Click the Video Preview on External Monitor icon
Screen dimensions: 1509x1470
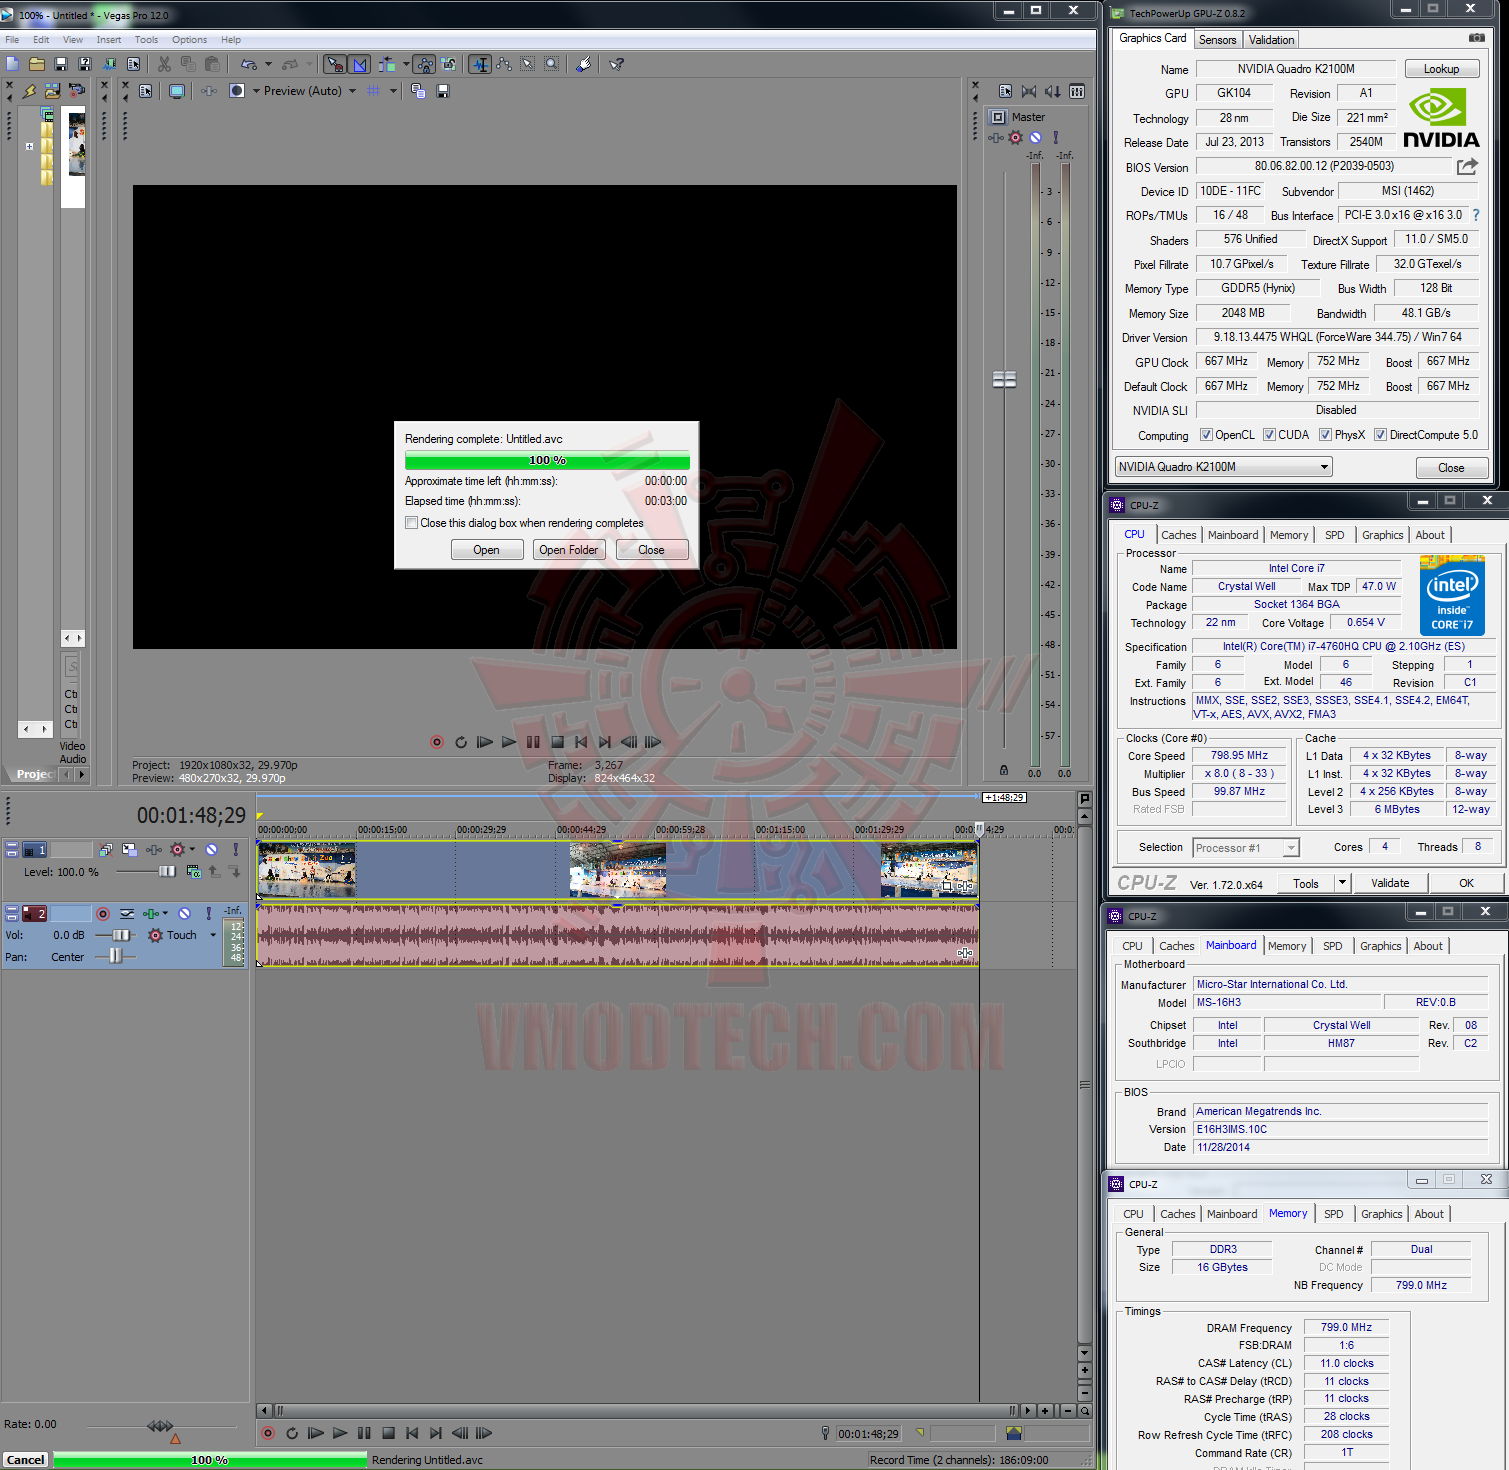coord(177,91)
